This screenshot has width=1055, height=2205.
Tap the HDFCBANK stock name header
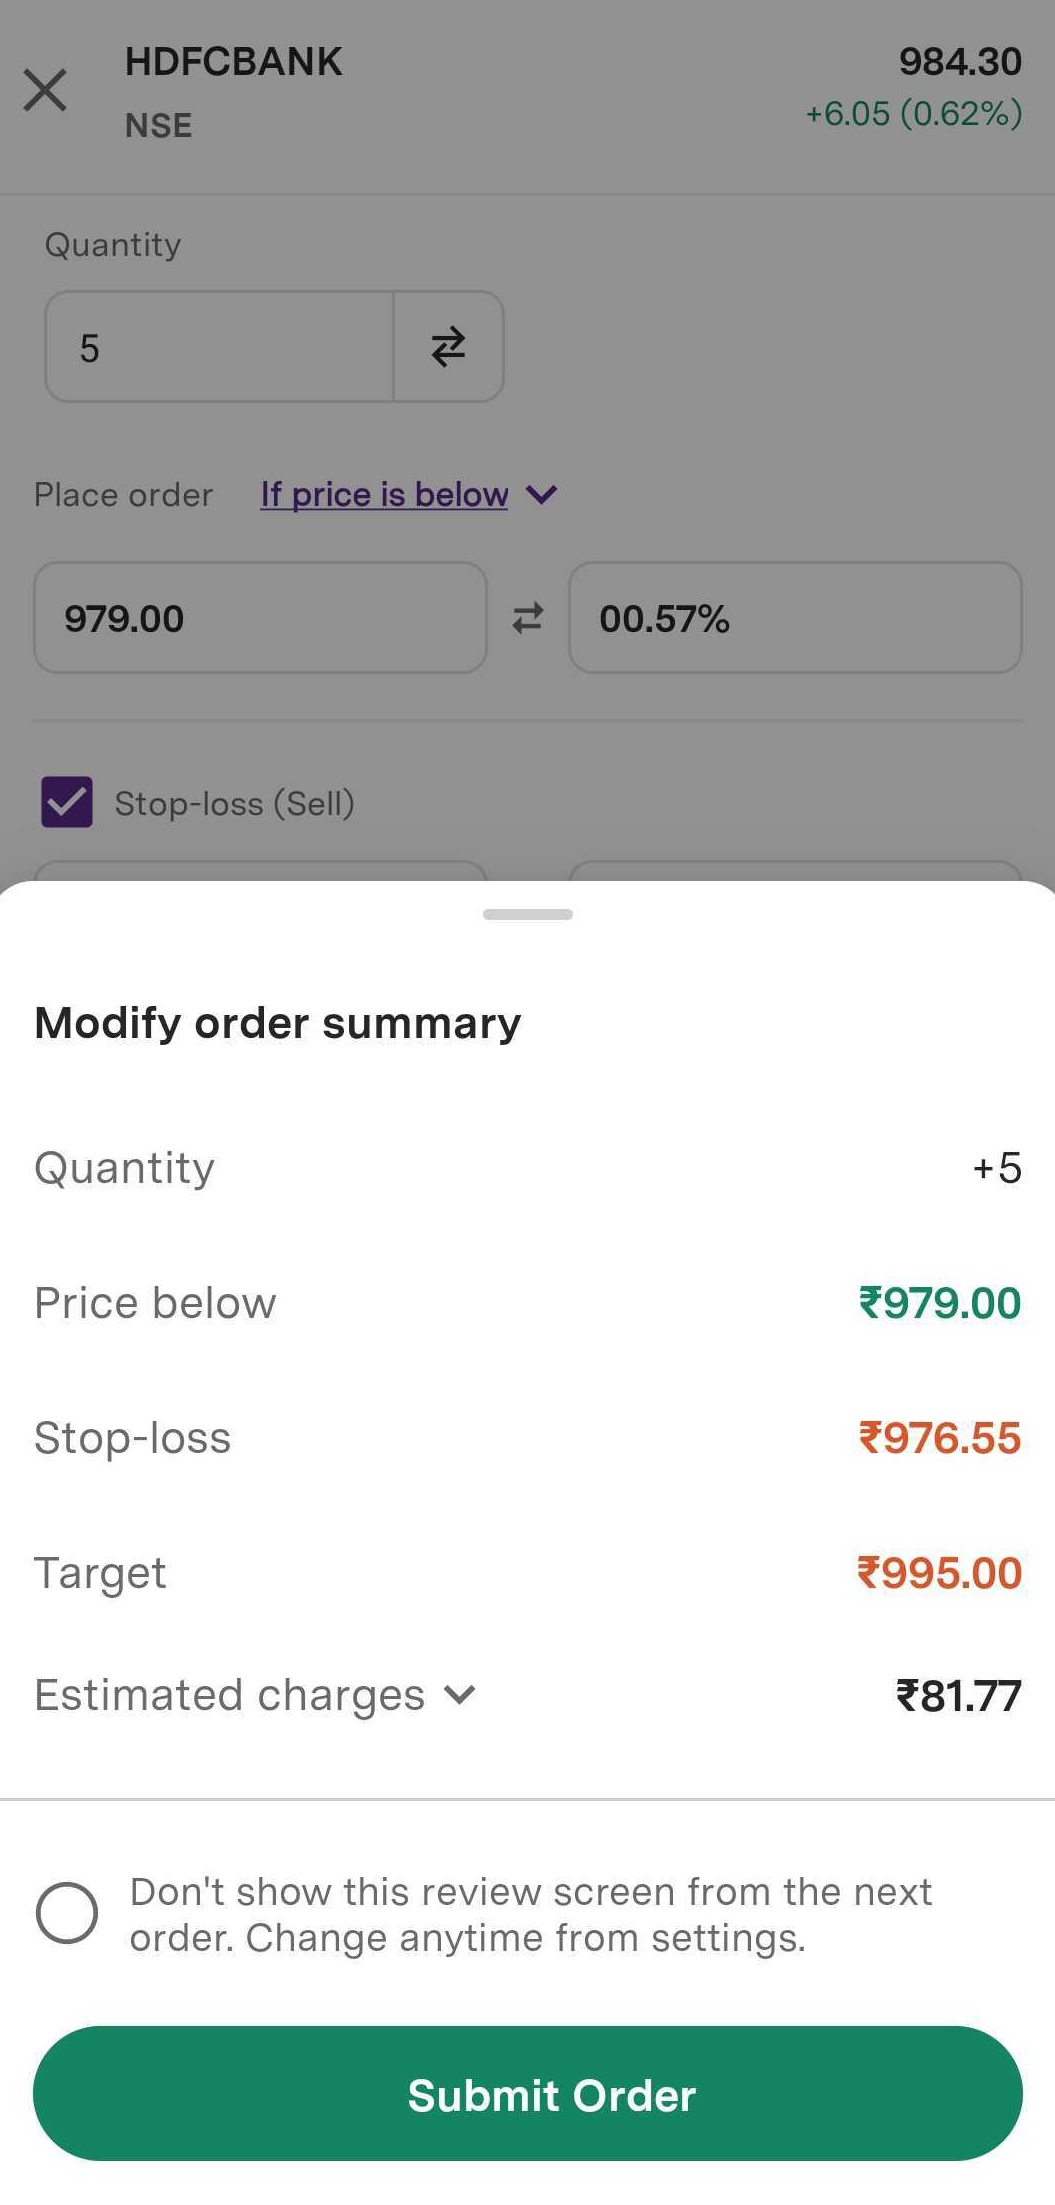(x=233, y=62)
